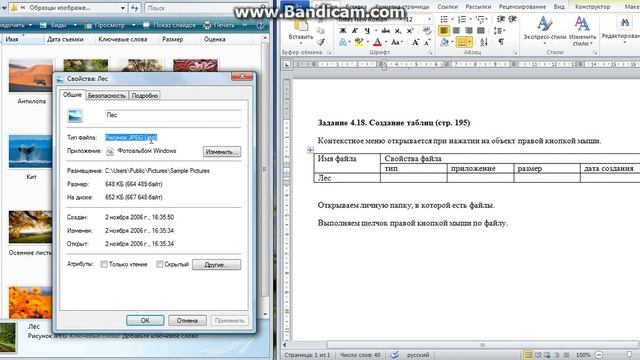Apply red font color in Word
Image resolution: width=640 pixels, height=360 pixels.
click(x=377, y=42)
